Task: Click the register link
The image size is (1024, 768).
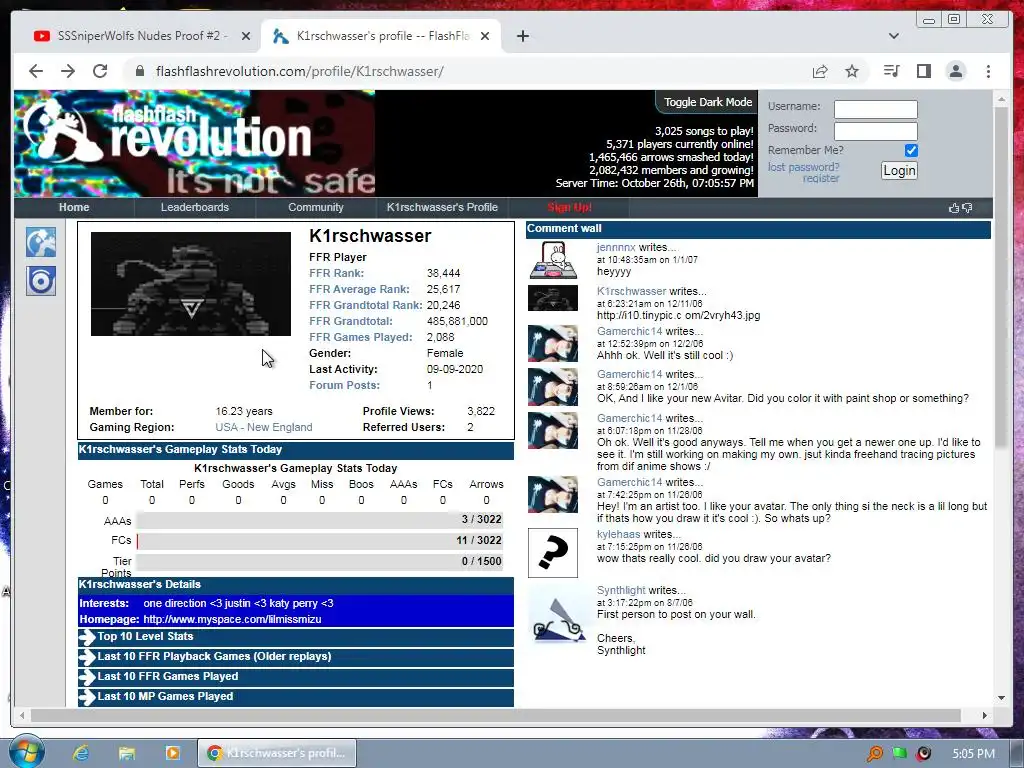Action: point(821,178)
